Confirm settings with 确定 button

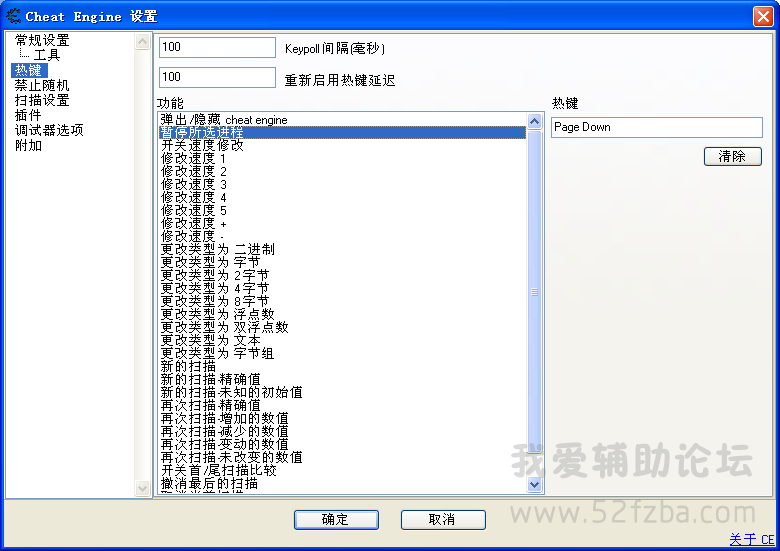click(336, 520)
